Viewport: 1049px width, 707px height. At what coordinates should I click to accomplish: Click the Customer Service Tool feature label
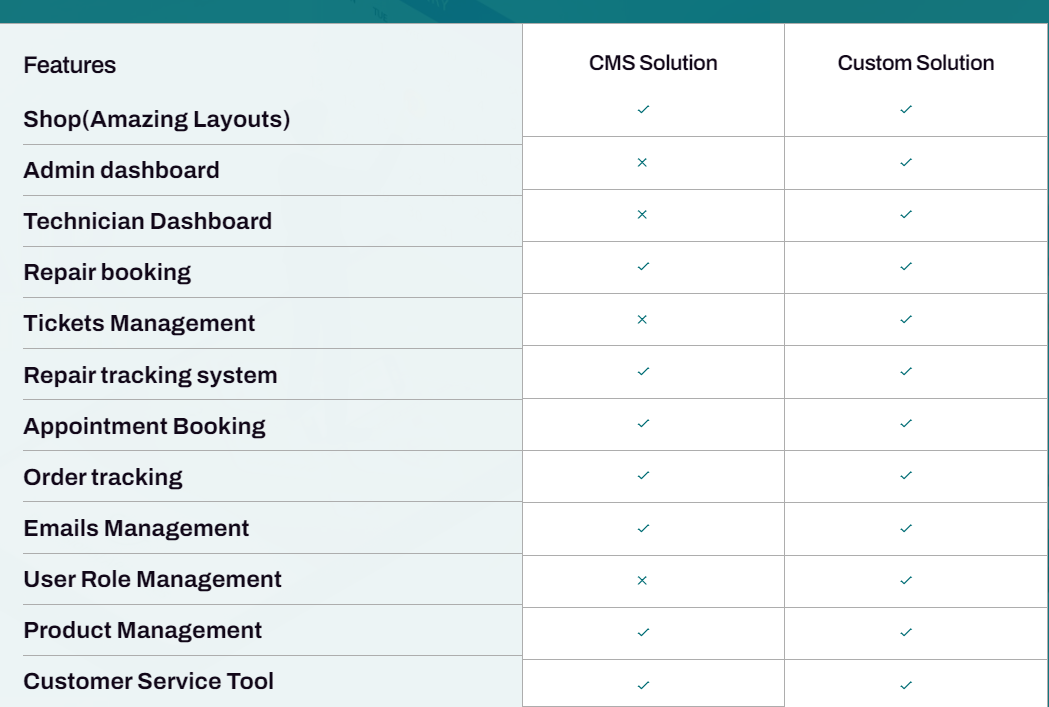(148, 681)
